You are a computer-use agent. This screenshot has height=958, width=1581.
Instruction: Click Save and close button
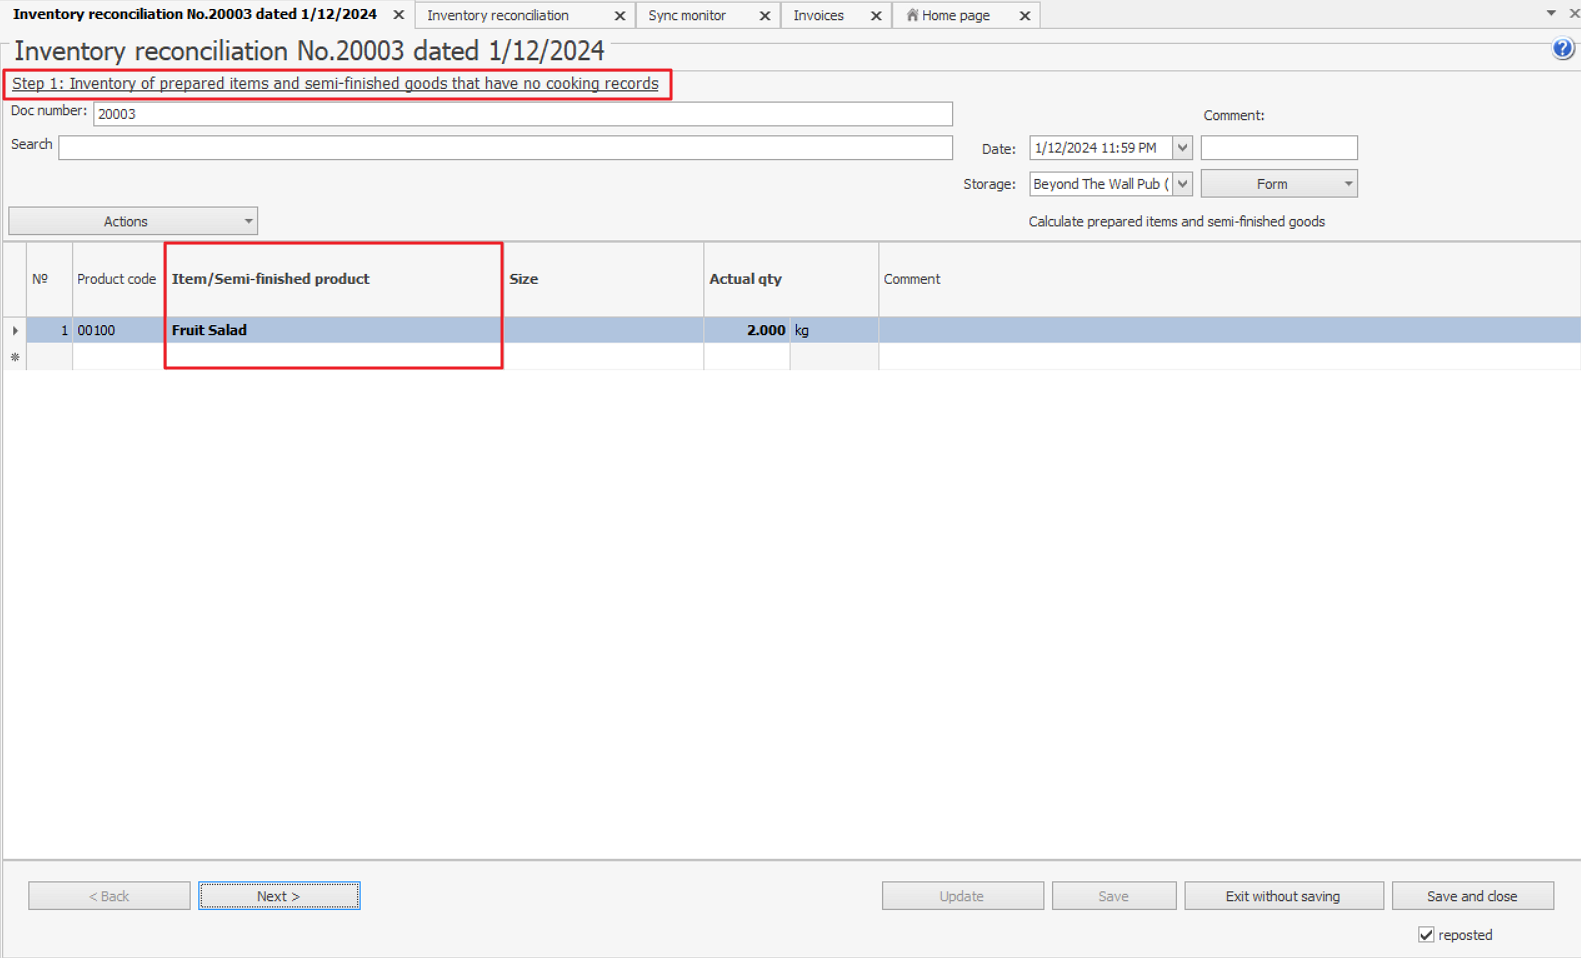(x=1472, y=896)
